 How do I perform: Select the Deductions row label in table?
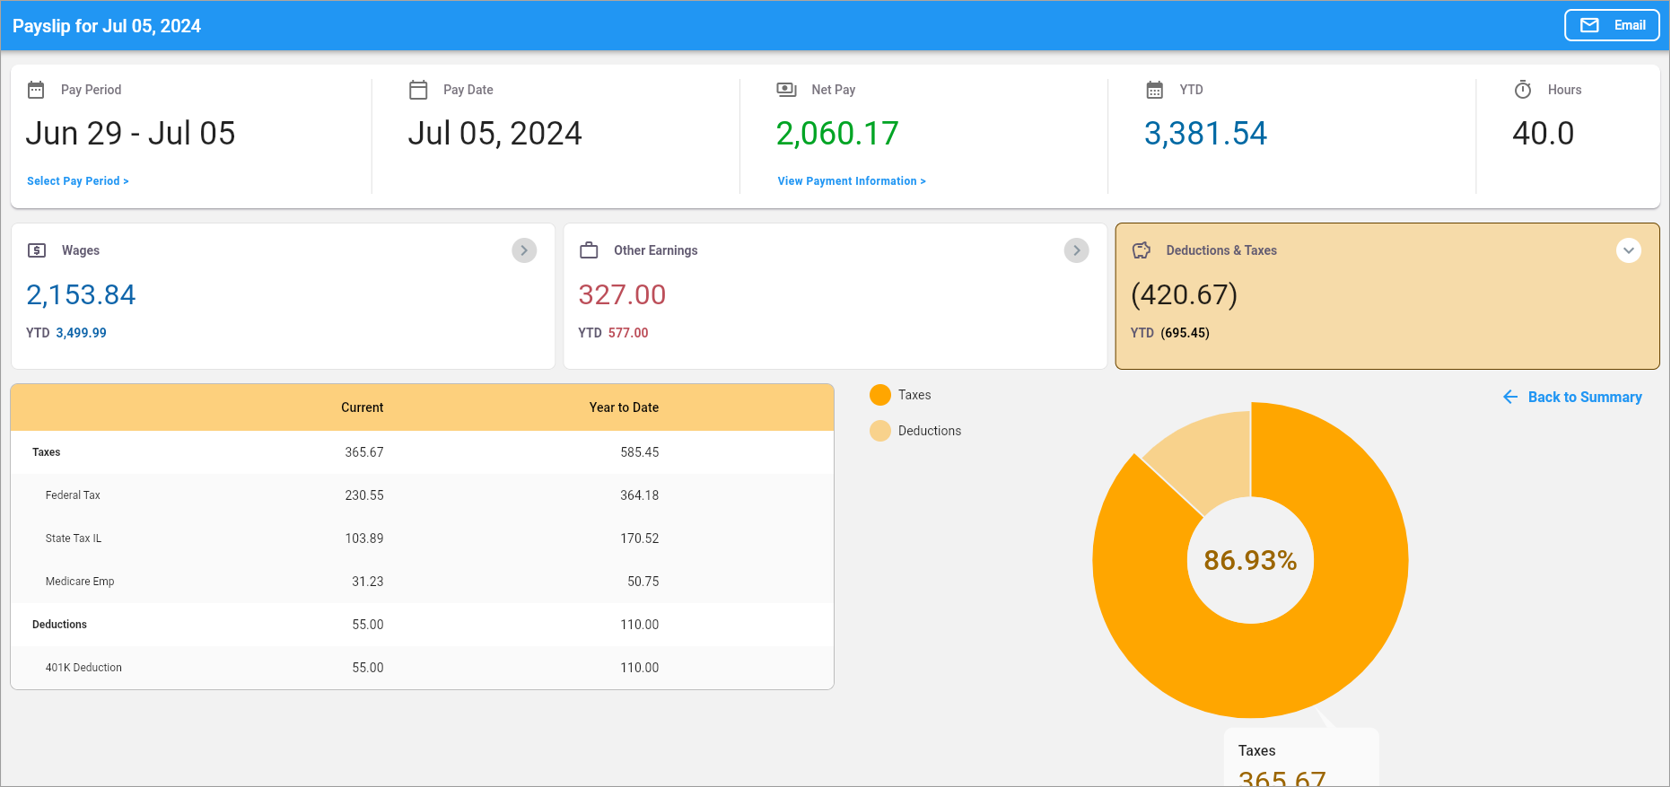[x=59, y=624]
